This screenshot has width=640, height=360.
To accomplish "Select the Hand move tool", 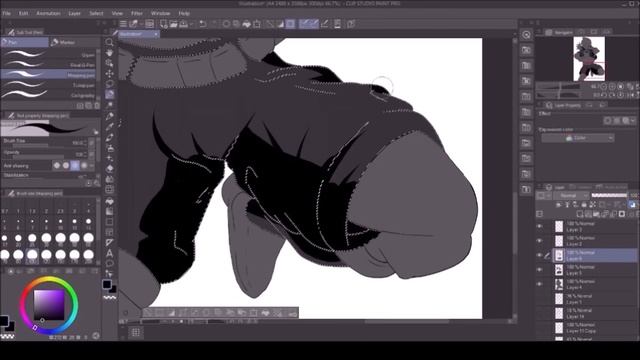I will [109, 53].
